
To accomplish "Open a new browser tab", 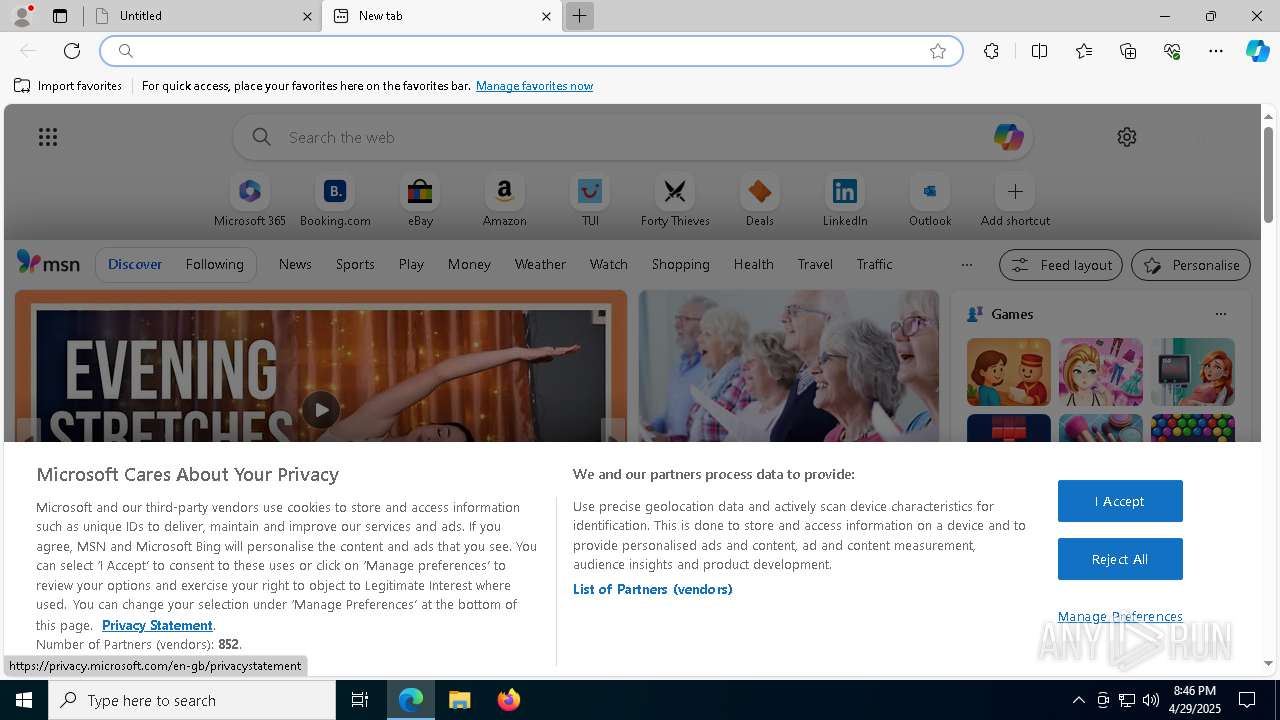I will tap(579, 16).
